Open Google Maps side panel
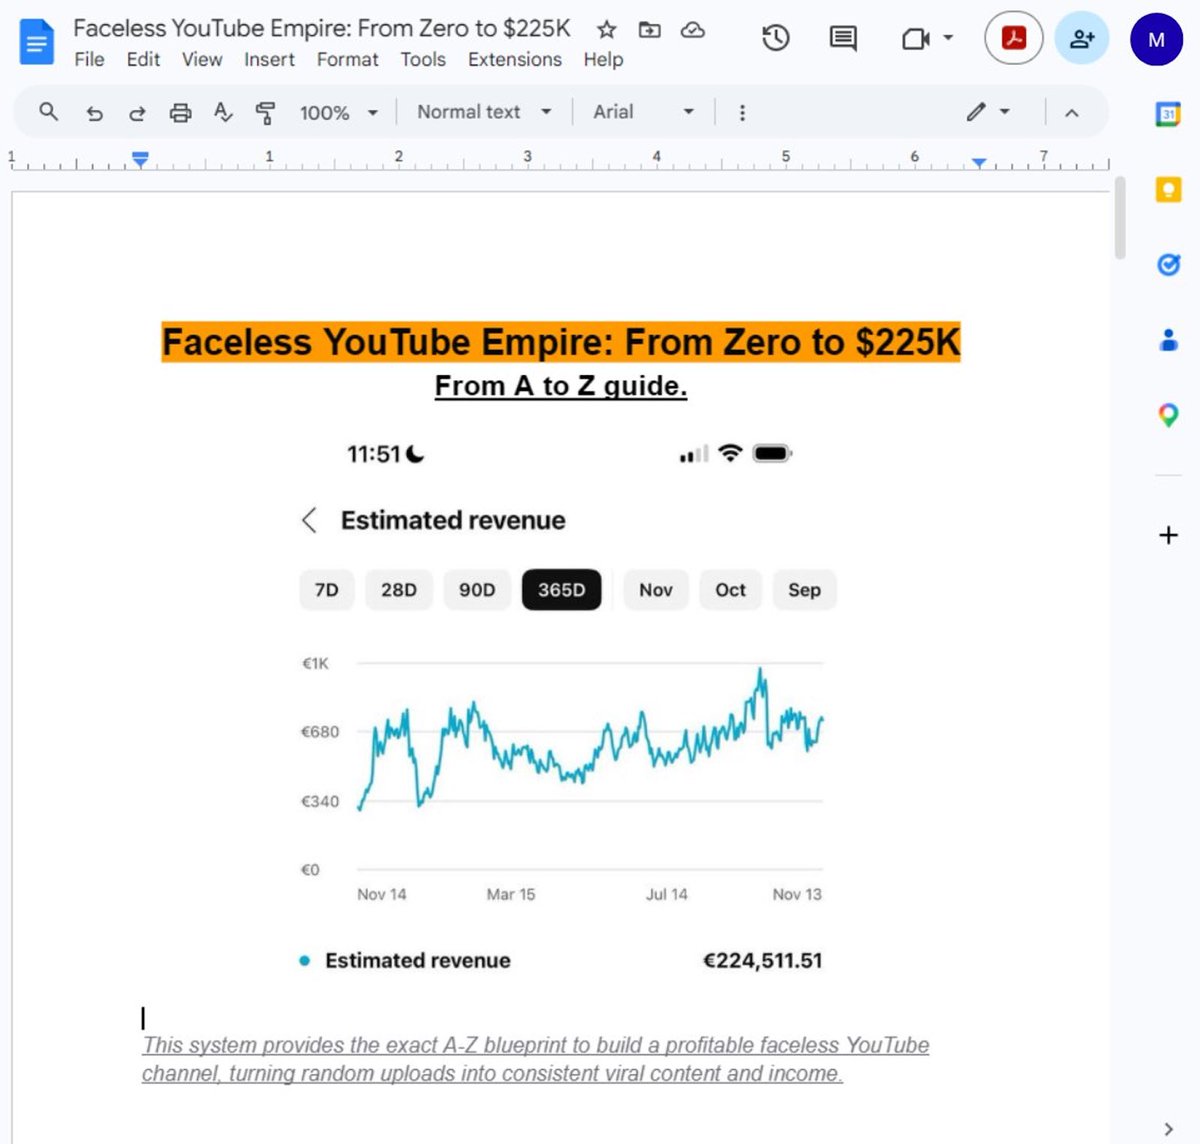The width and height of the screenshot is (1200, 1144). point(1168,415)
